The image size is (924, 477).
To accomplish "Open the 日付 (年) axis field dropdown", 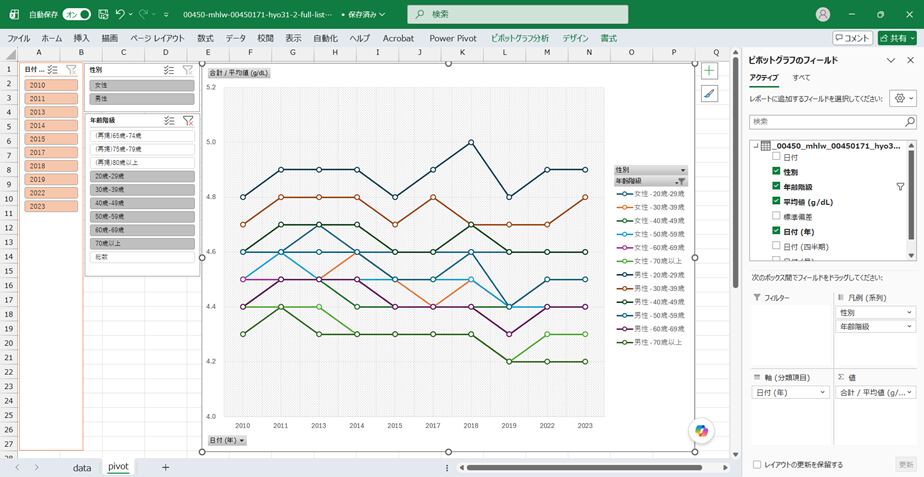I will (x=790, y=392).
